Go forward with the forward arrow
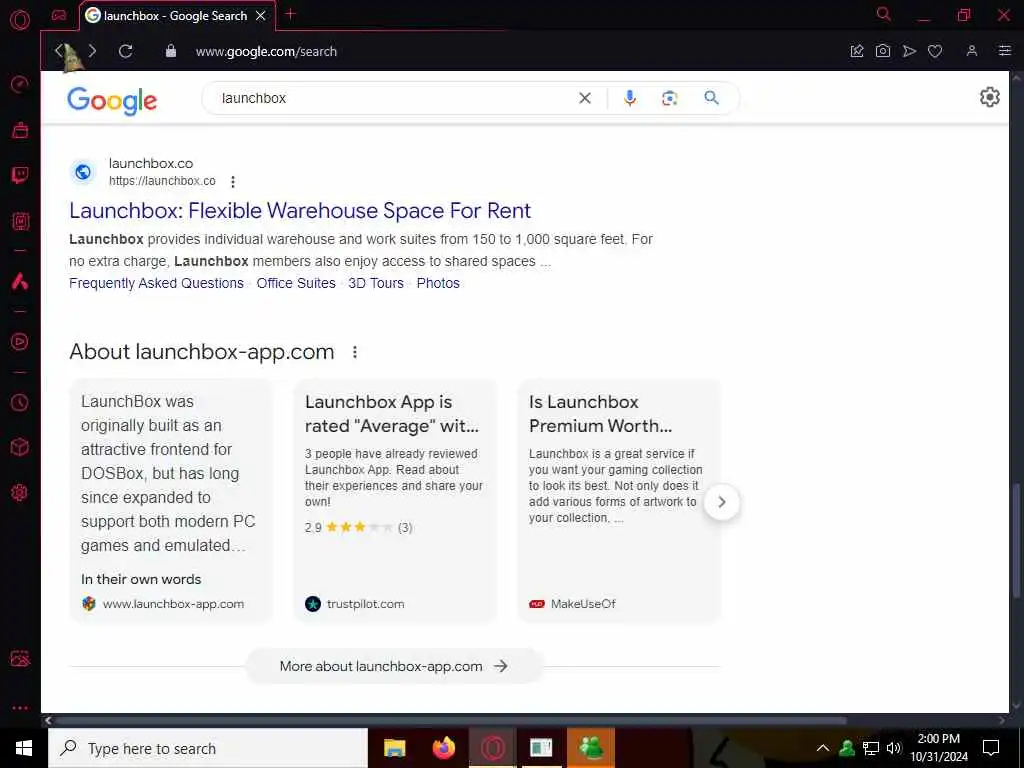1024x768 pixels. [x=92, y=51]
